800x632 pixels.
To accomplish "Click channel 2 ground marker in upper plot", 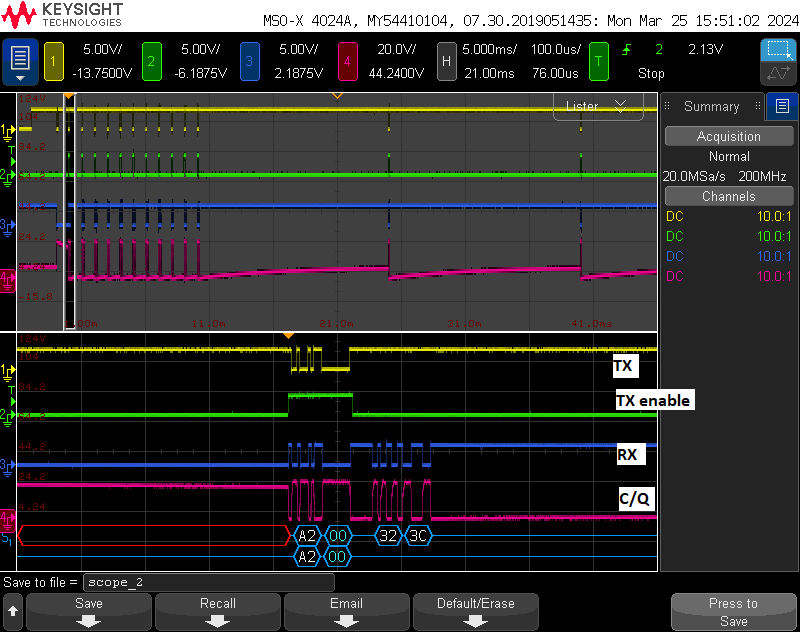I will [x=8, y=178].
